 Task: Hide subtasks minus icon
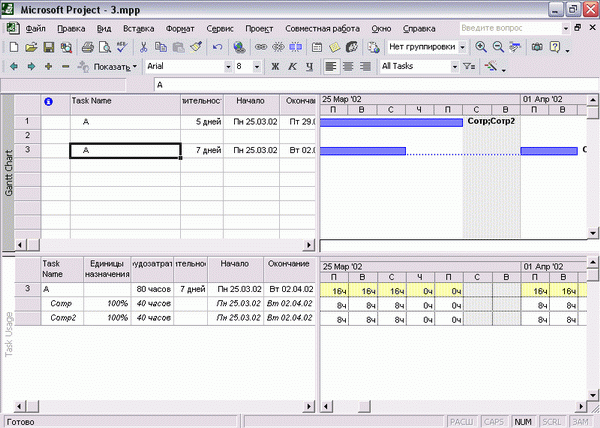[66, 67]
